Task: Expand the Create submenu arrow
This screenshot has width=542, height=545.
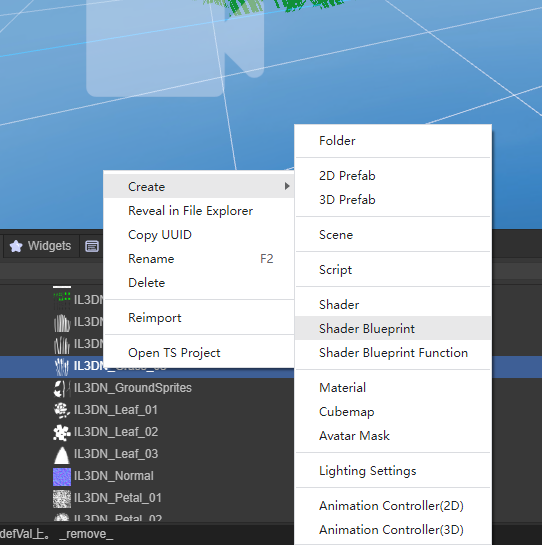Action: [x=287, y=186]
